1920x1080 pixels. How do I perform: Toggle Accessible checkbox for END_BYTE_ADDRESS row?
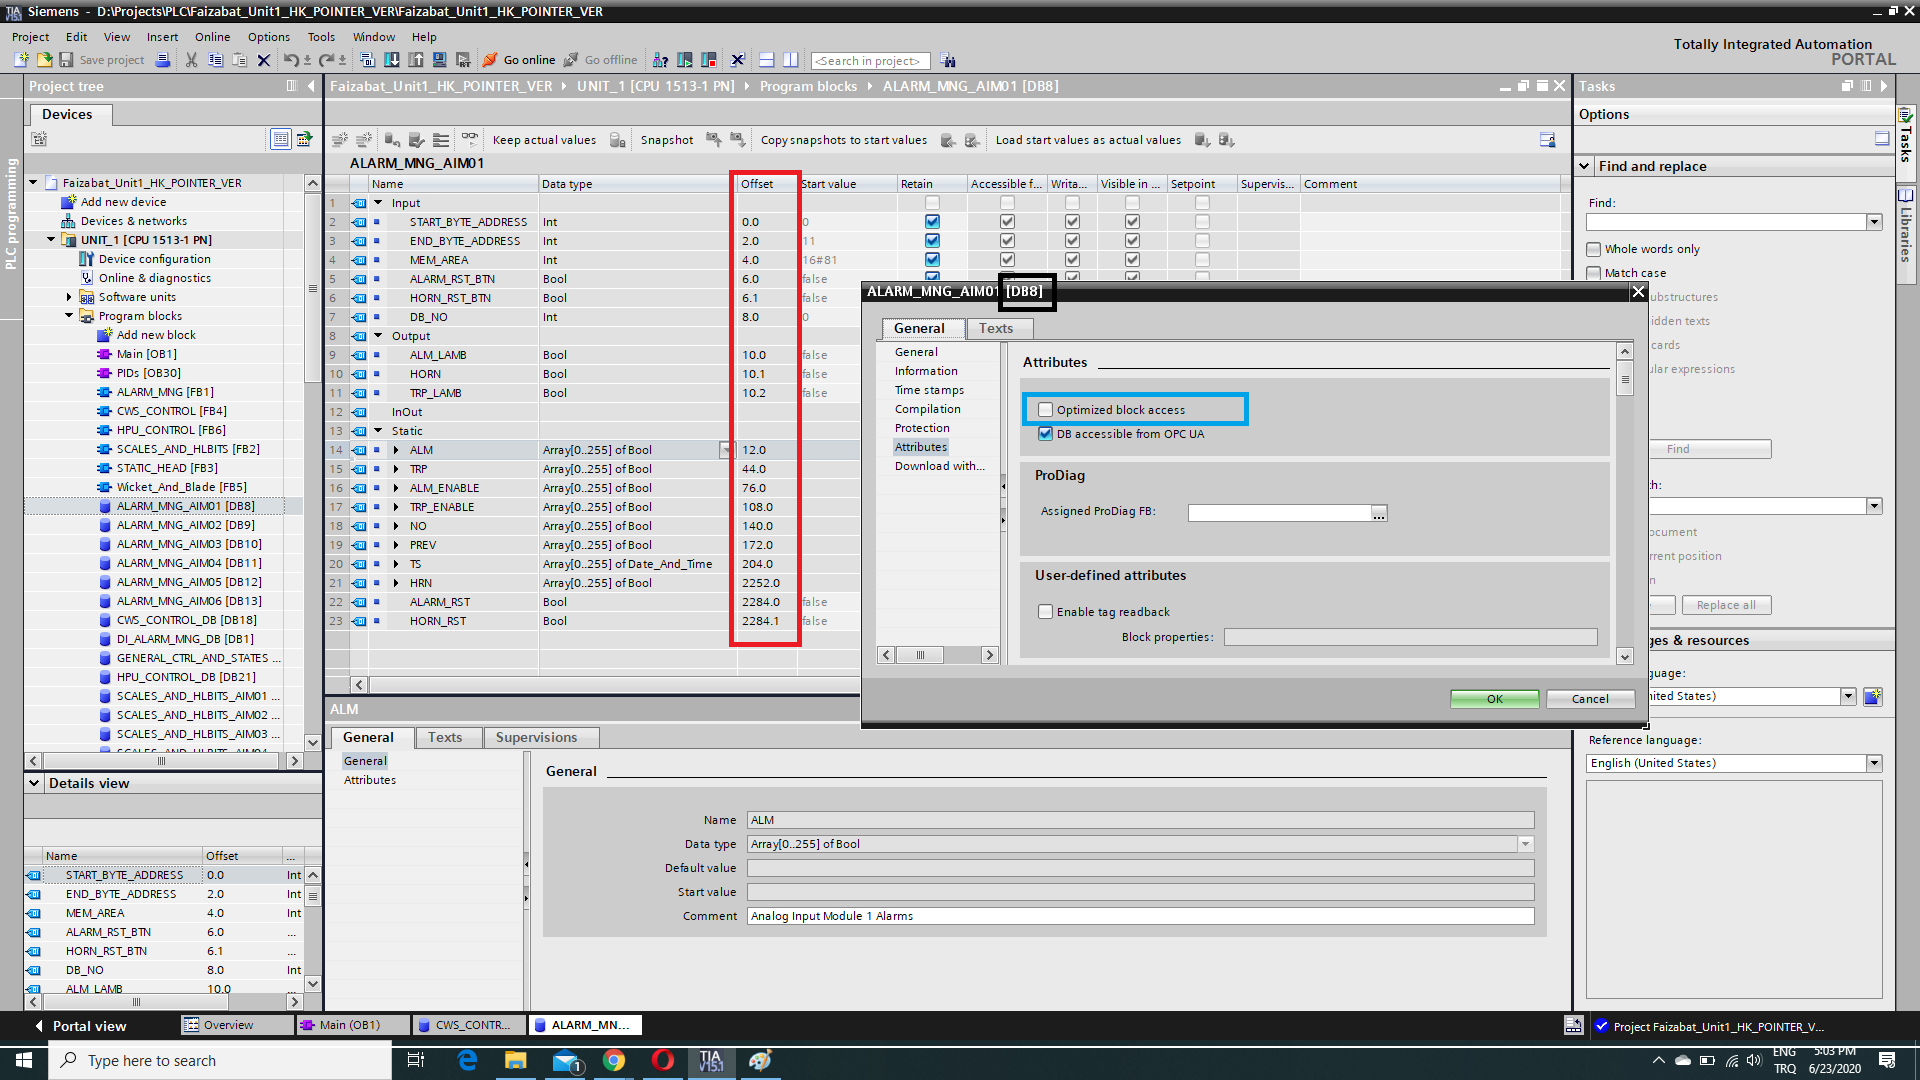click(x=1007, y=241)
